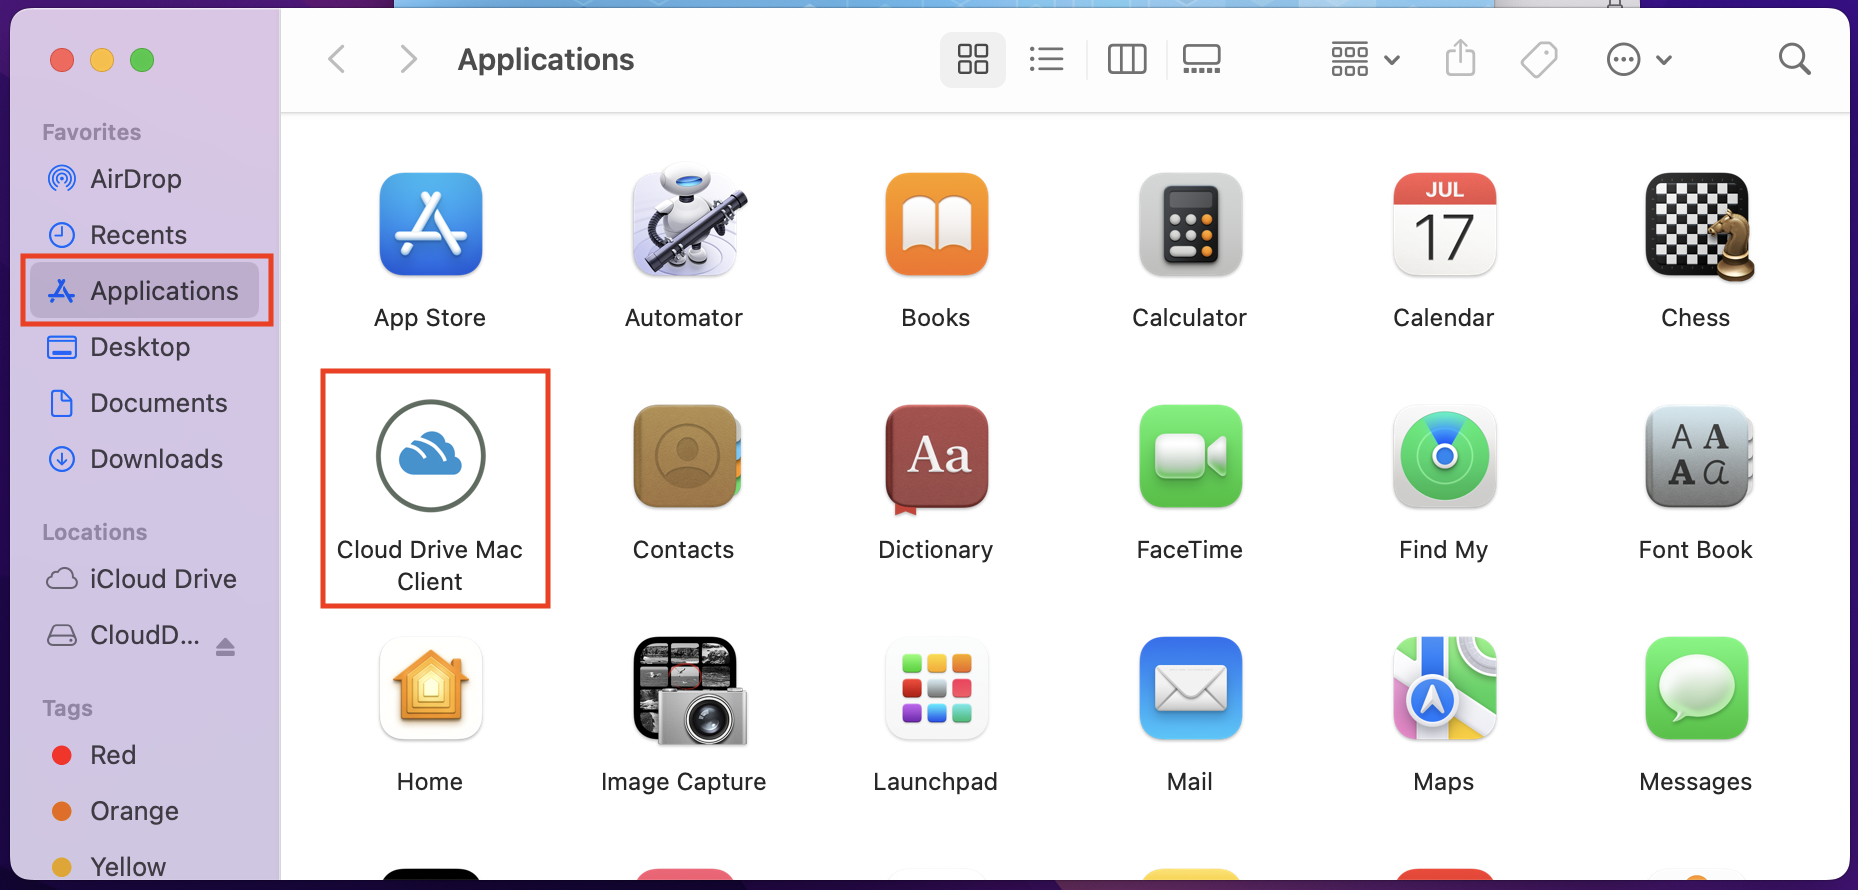Click the Edit Tags toolbar button
Screen dimensions: 1858x890
point(1539,59)
